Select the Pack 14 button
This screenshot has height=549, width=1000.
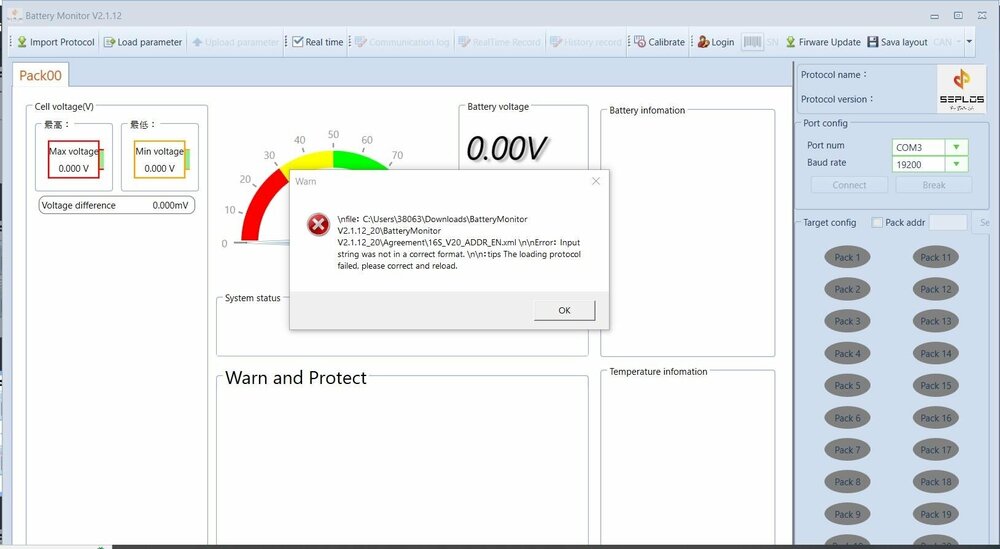point(936,354)
